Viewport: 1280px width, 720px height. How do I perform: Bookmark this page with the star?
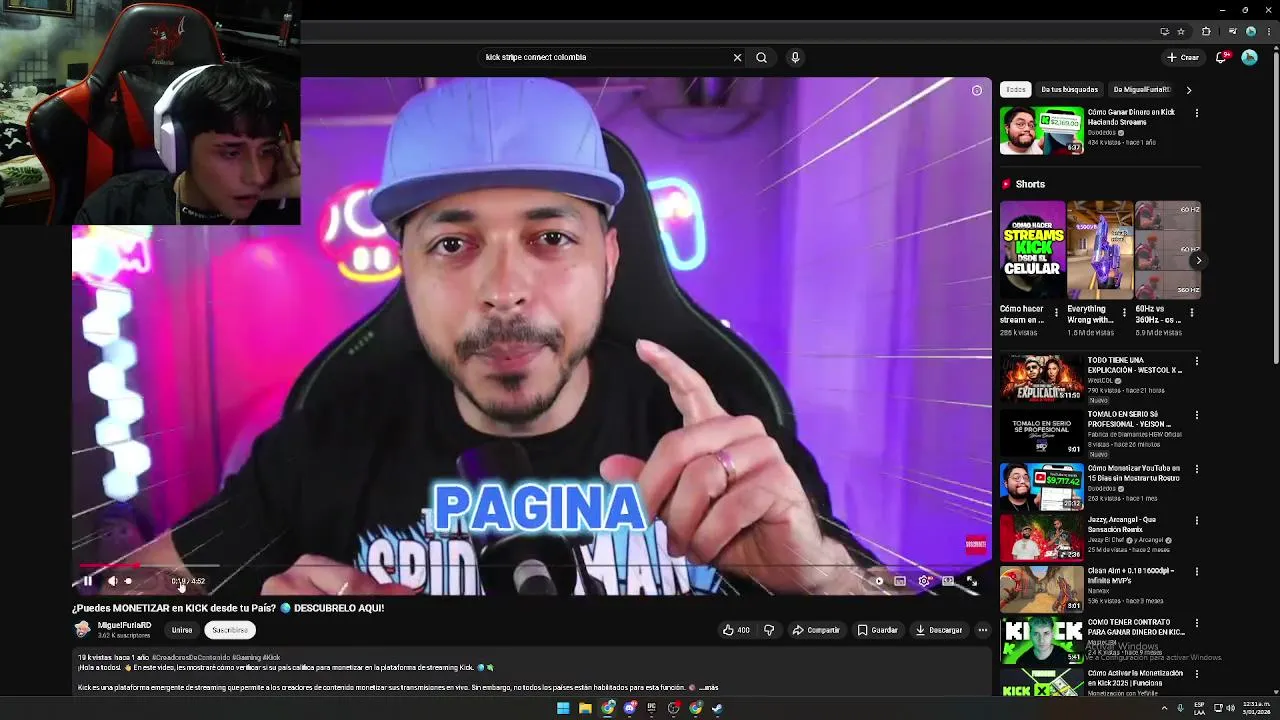1181,31
